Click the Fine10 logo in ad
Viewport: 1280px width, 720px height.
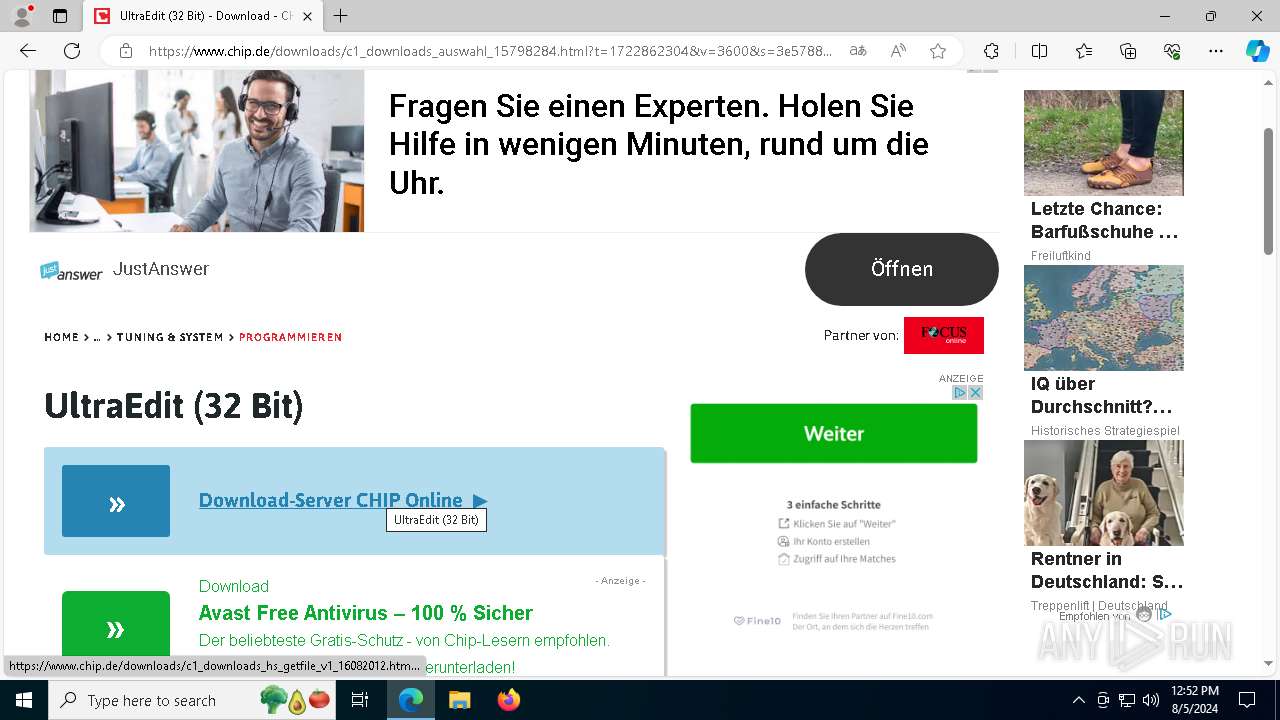coord(757,621)
